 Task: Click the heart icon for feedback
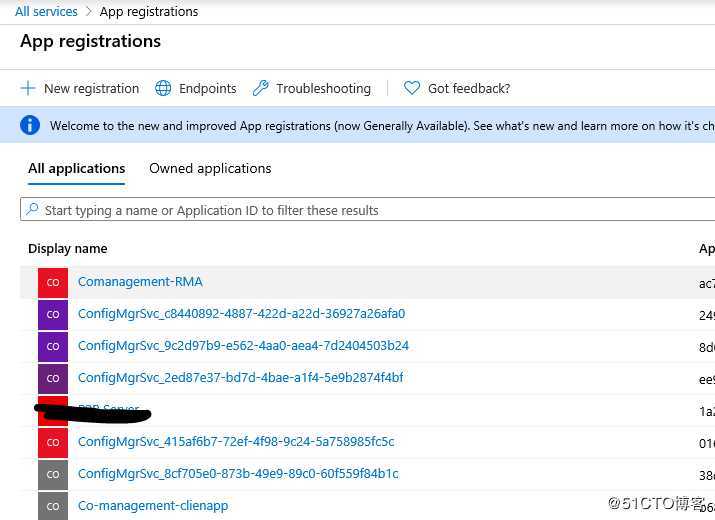click(411, 88)
